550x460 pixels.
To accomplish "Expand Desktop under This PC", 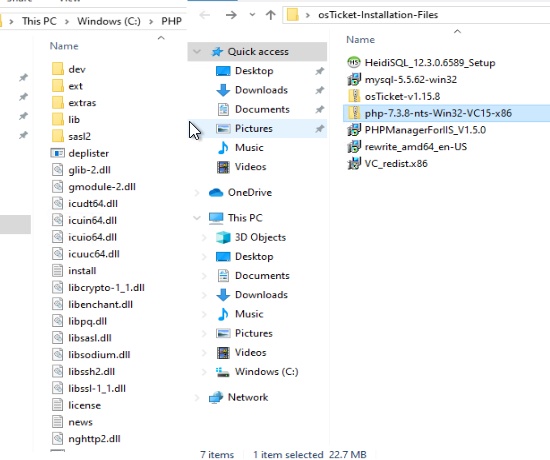I will pos(204,257).
